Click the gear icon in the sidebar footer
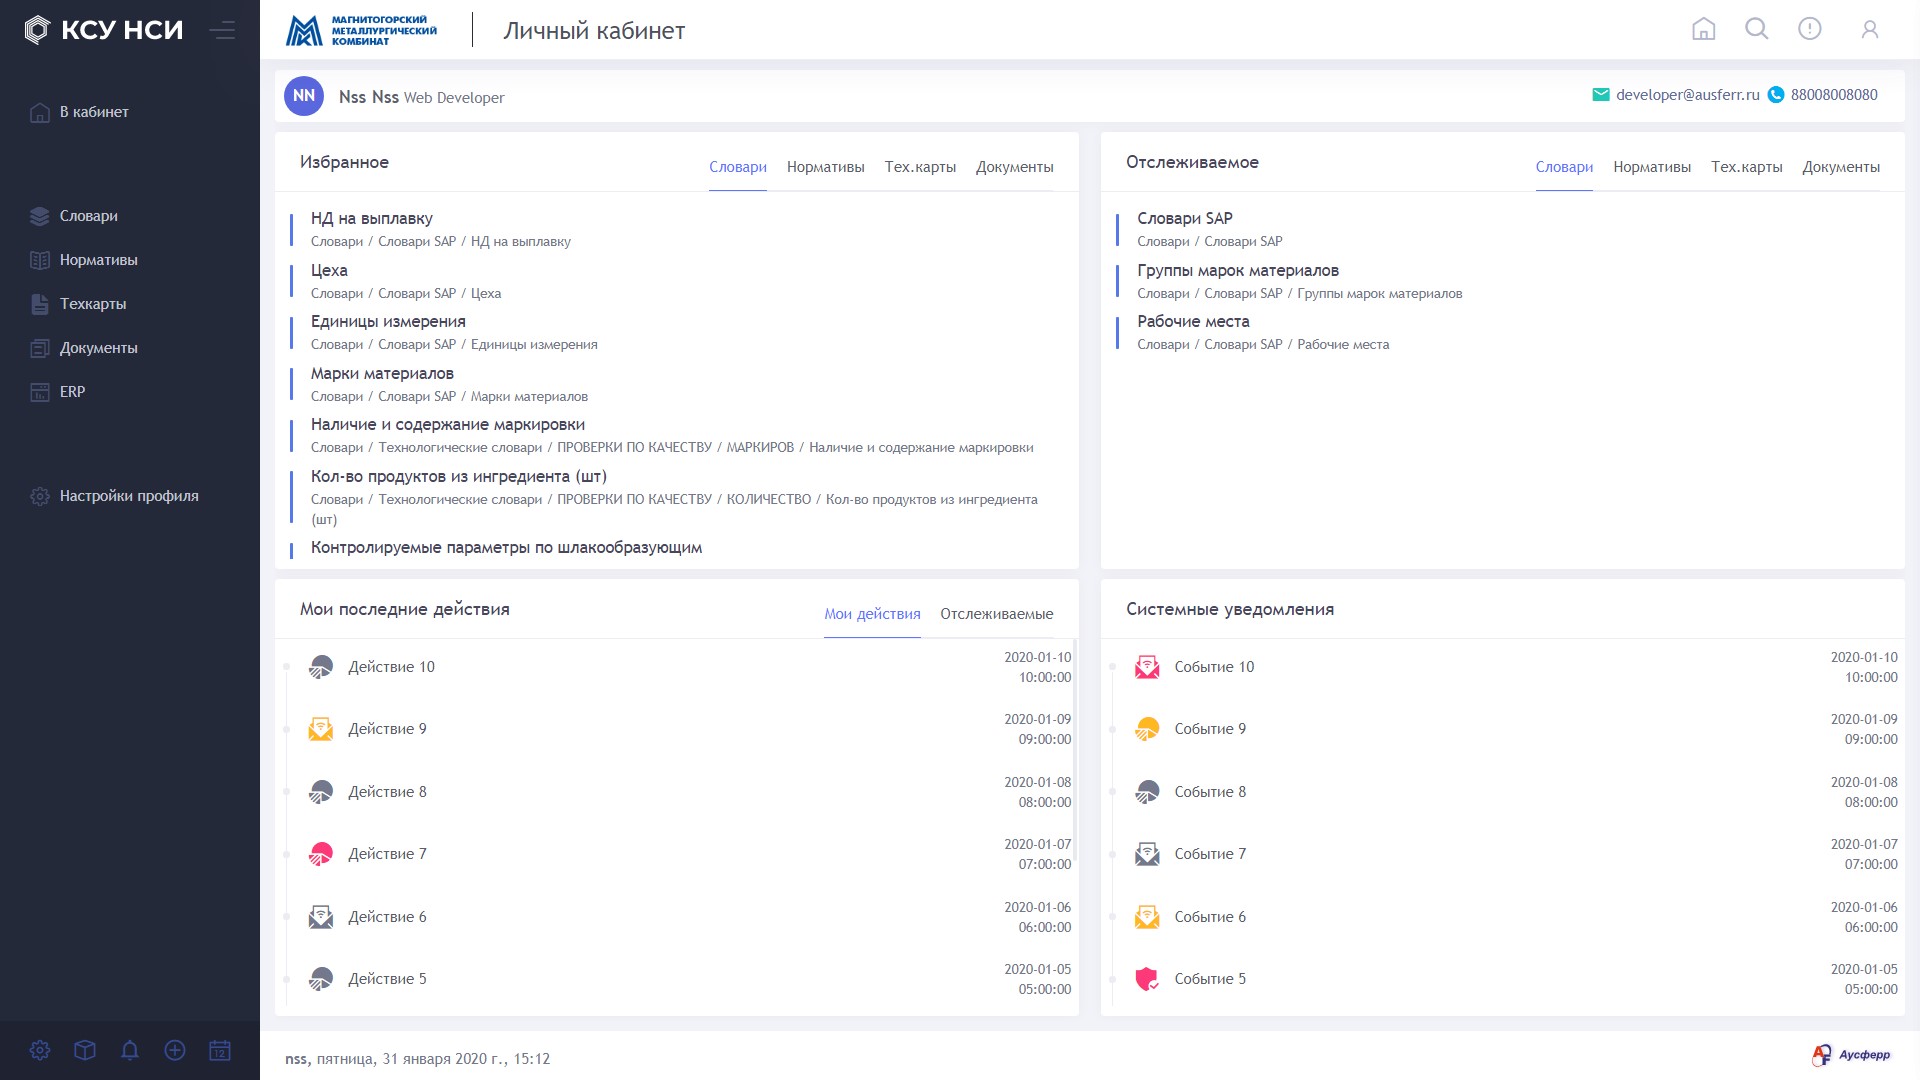The width and height of the screenshot is (1920, 1080). (x=40, y=1050)
